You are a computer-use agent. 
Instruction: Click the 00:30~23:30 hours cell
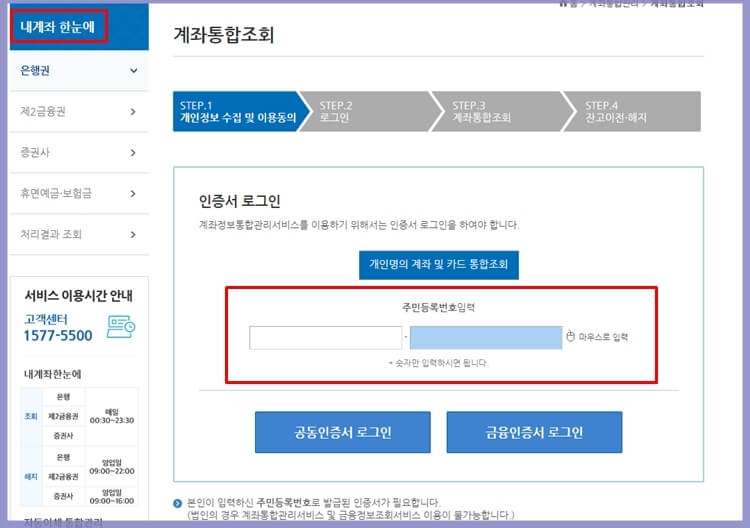(x=111, y=416)
